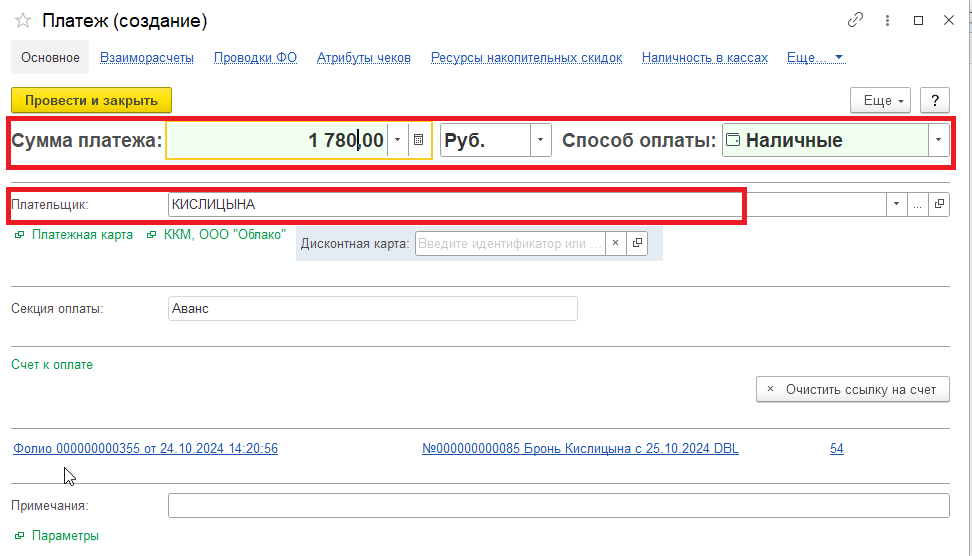Click the Плательщик field with КИСЛИЦЫНА

[527, 204]
